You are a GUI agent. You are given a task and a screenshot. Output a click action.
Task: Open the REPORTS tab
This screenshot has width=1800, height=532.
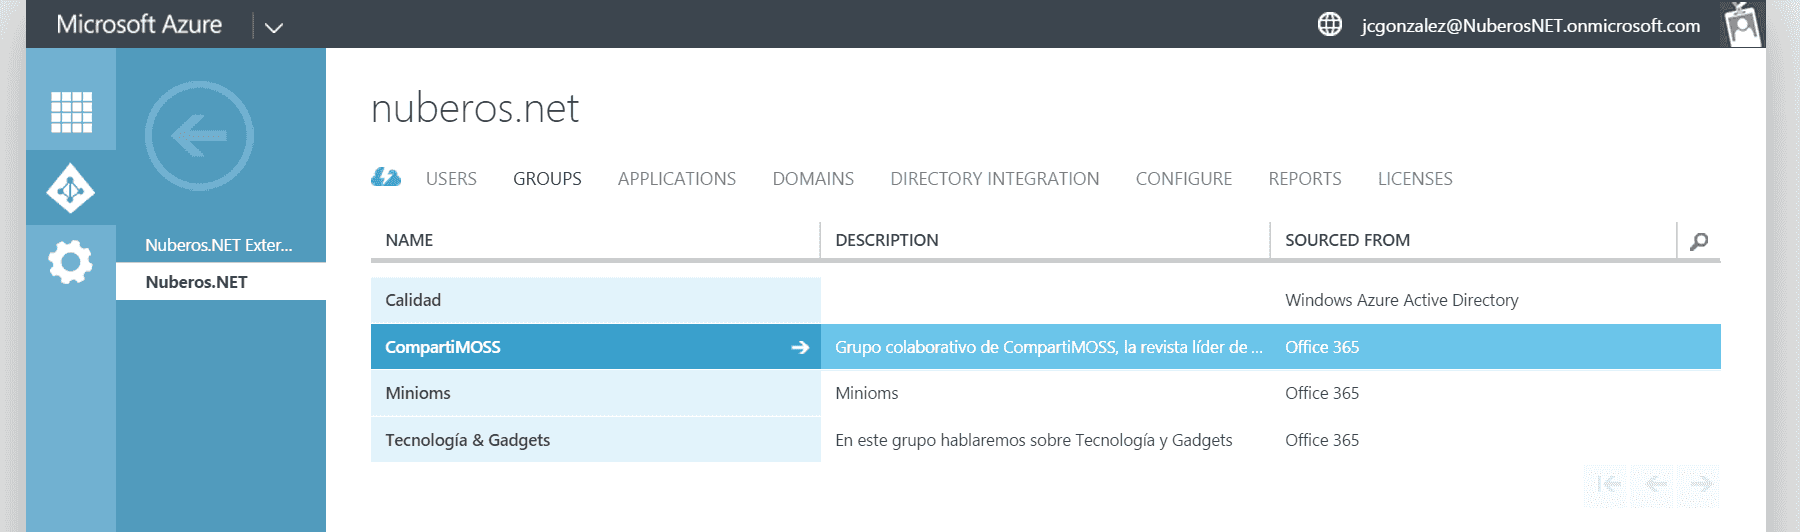tap(1305, 179)
